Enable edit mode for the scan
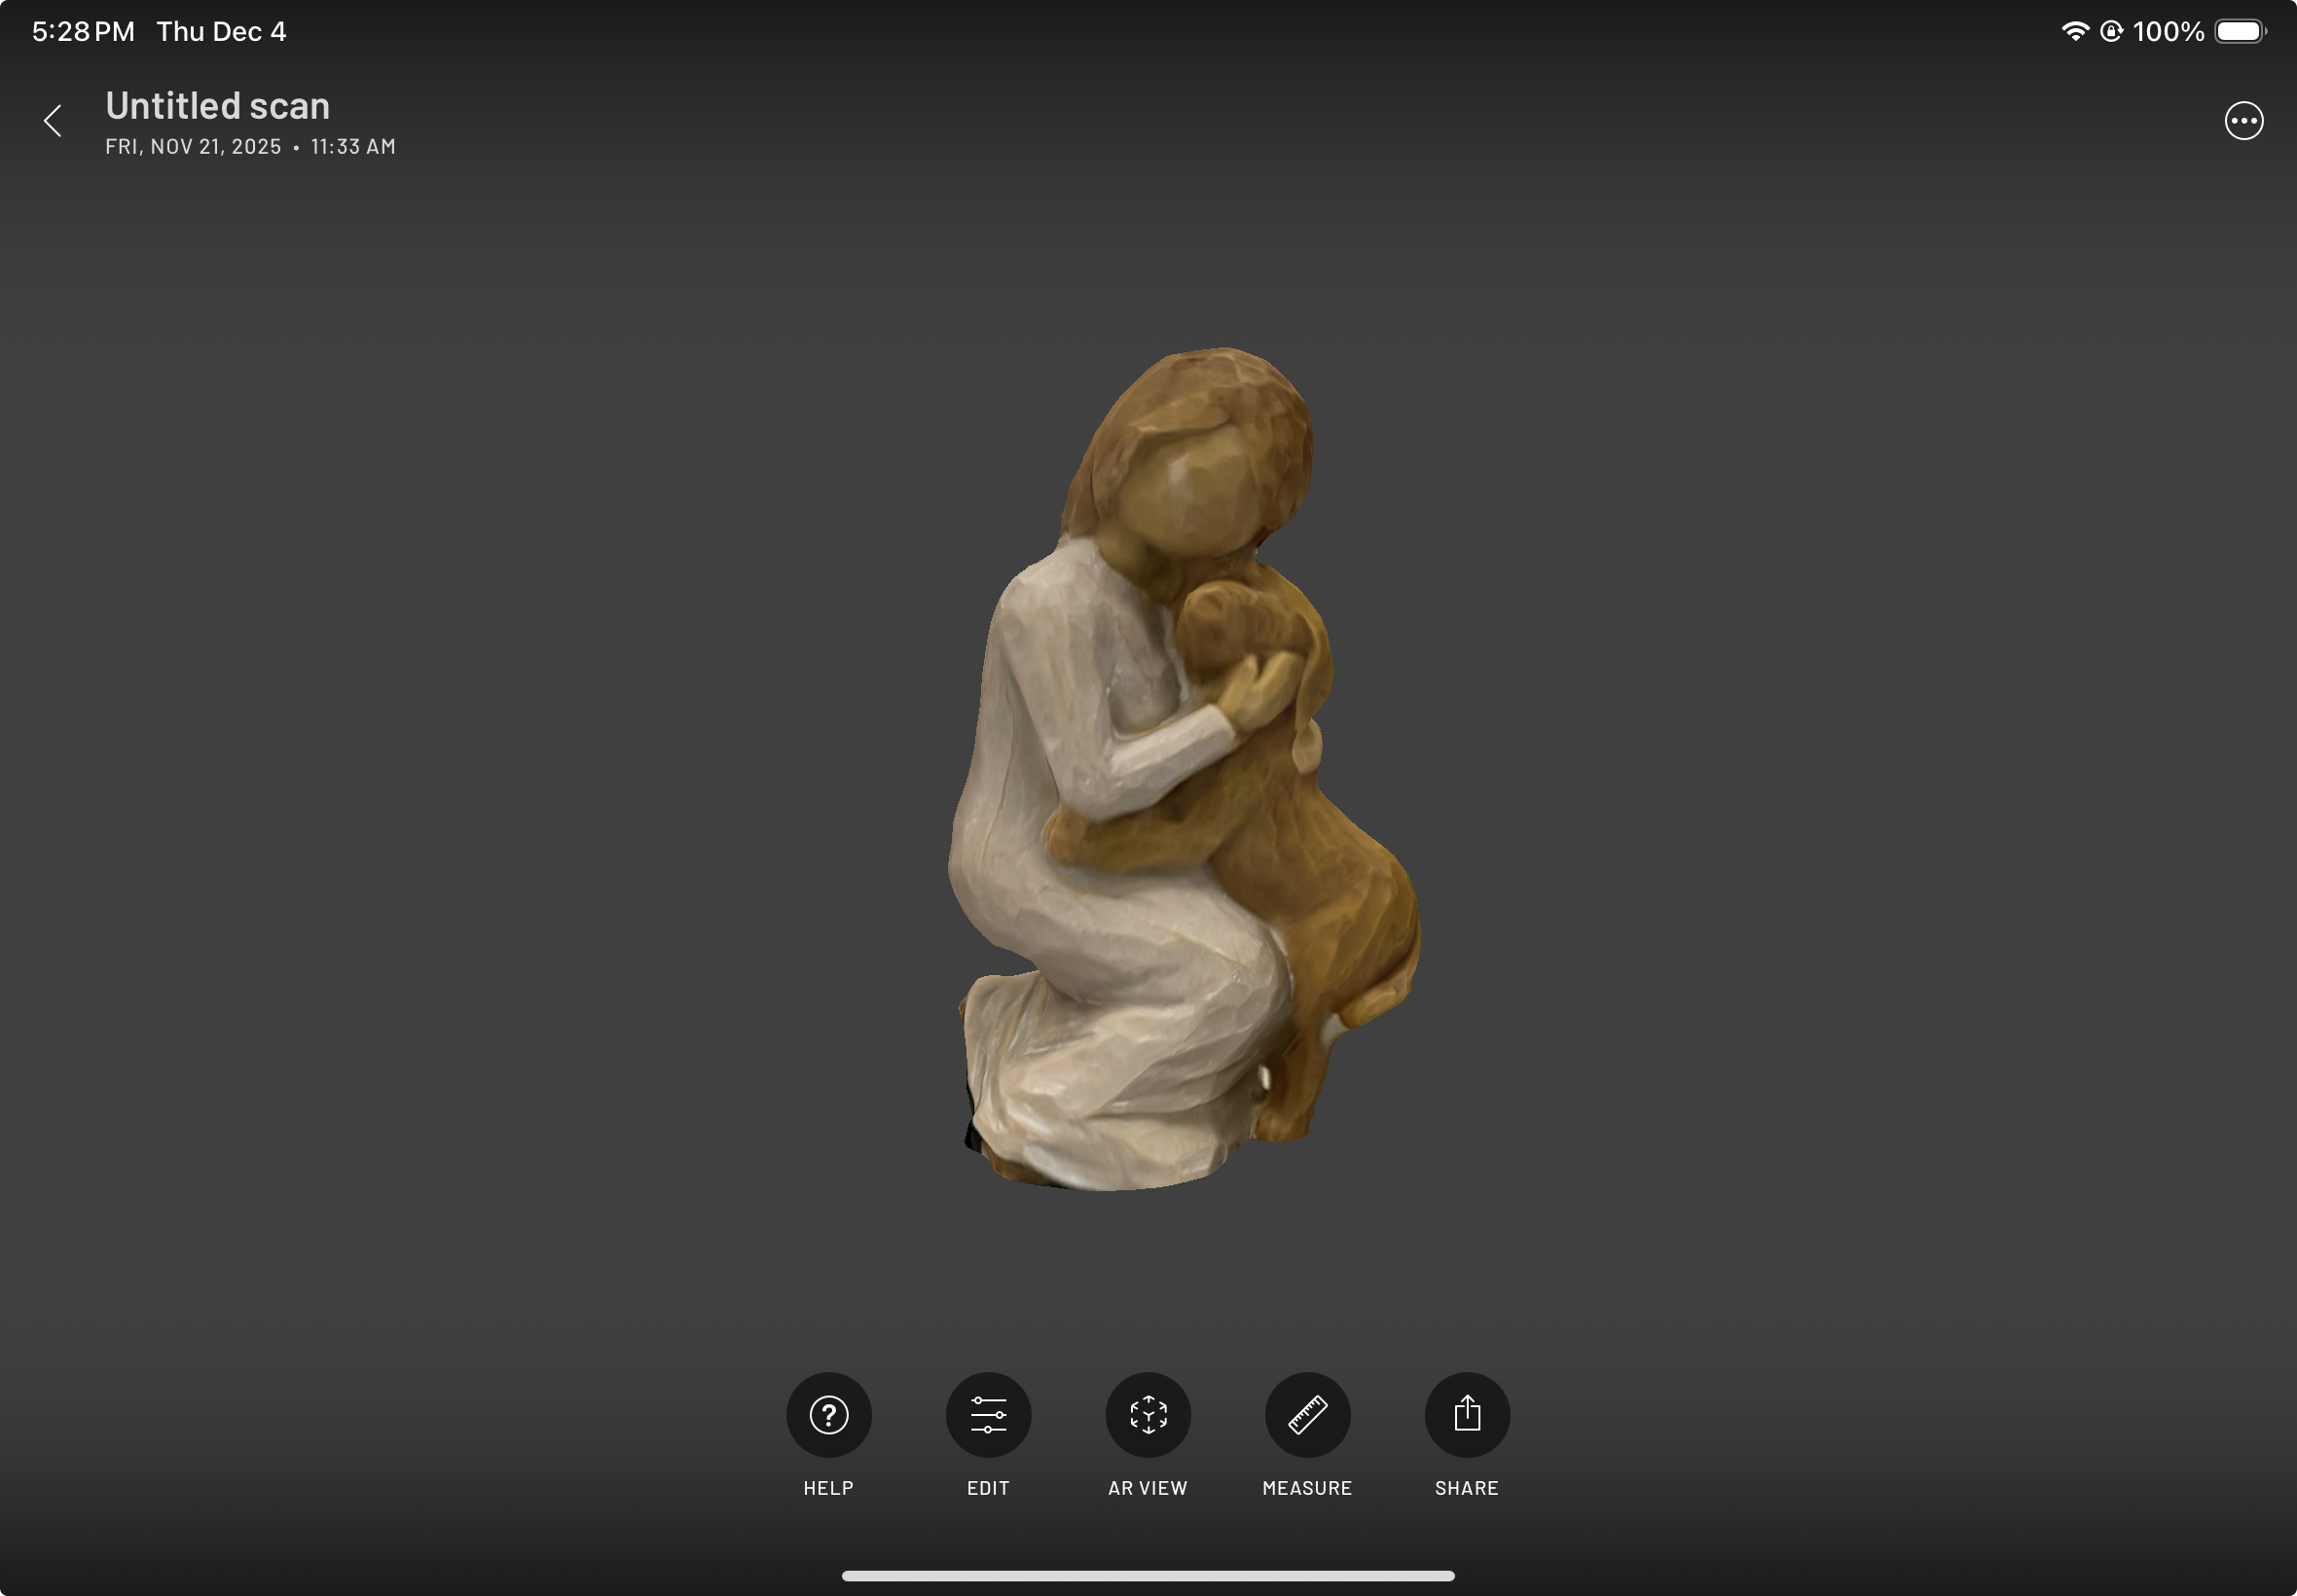This screenshot has width=2297, height=1596. (988, 1414)
